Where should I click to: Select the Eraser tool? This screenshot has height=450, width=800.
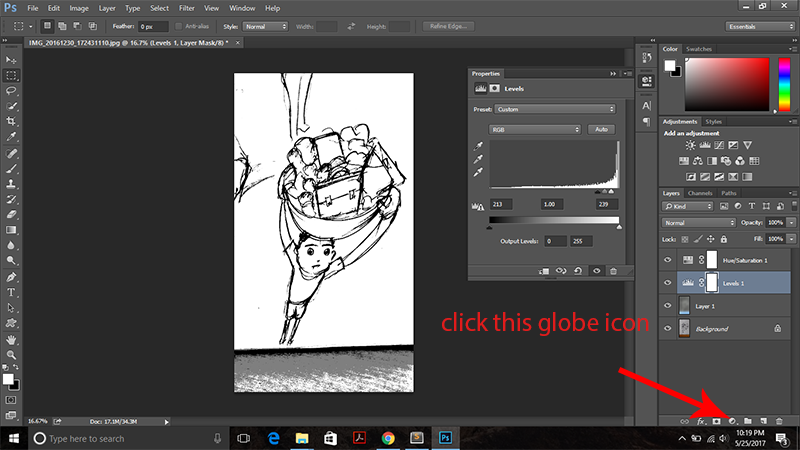click(11, 215)
